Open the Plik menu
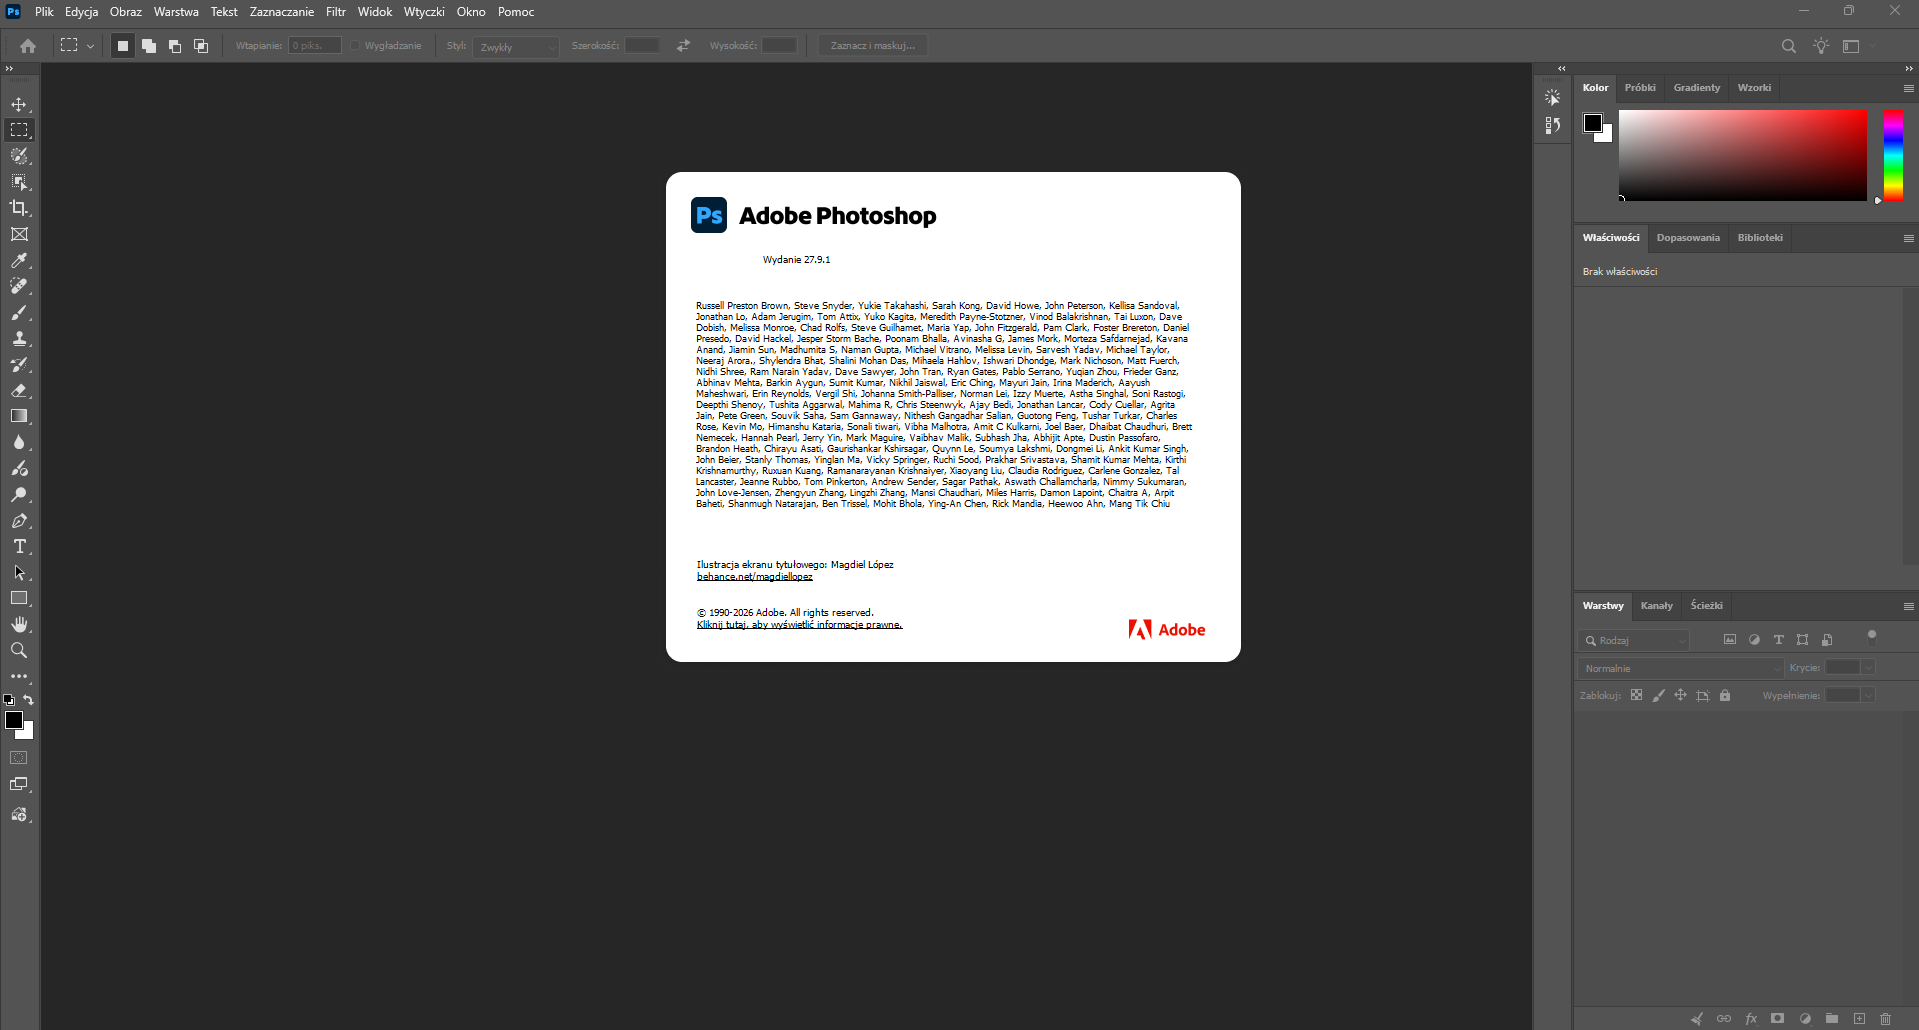Screen dimensions: 1919x1030 pyautogui.click(x=44, y=12)
